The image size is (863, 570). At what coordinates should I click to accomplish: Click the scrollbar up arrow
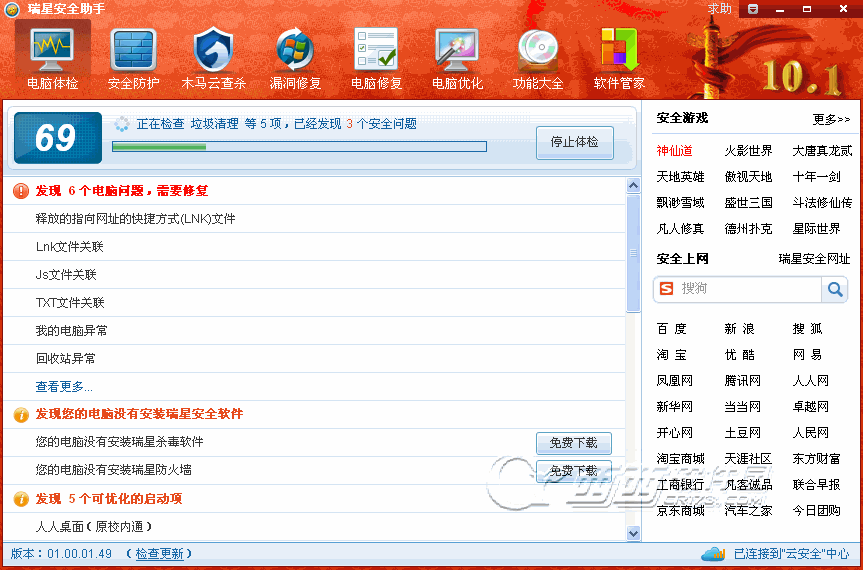pyautogui.click(x=633, y=185)
